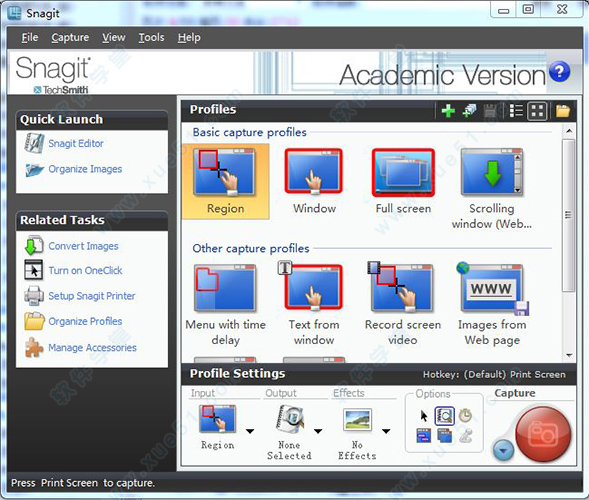Click the Organize Images icon in Quick Launch

pos(35,169)
